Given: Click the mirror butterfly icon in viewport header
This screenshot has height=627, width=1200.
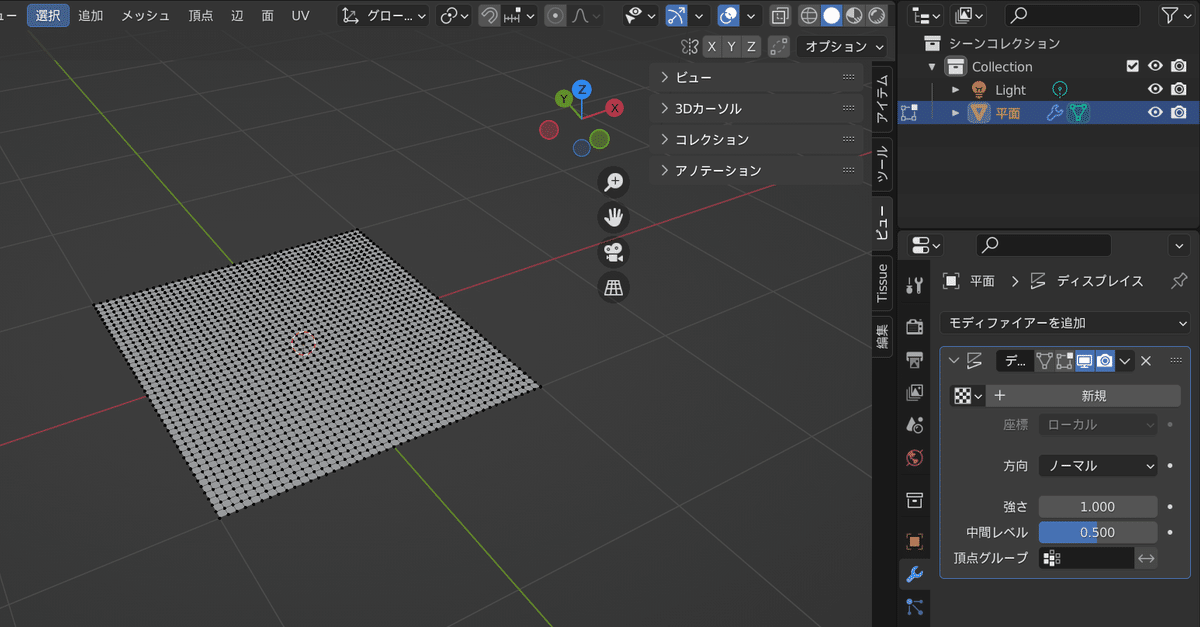Looking at the screenshot, I should [689, 46].
